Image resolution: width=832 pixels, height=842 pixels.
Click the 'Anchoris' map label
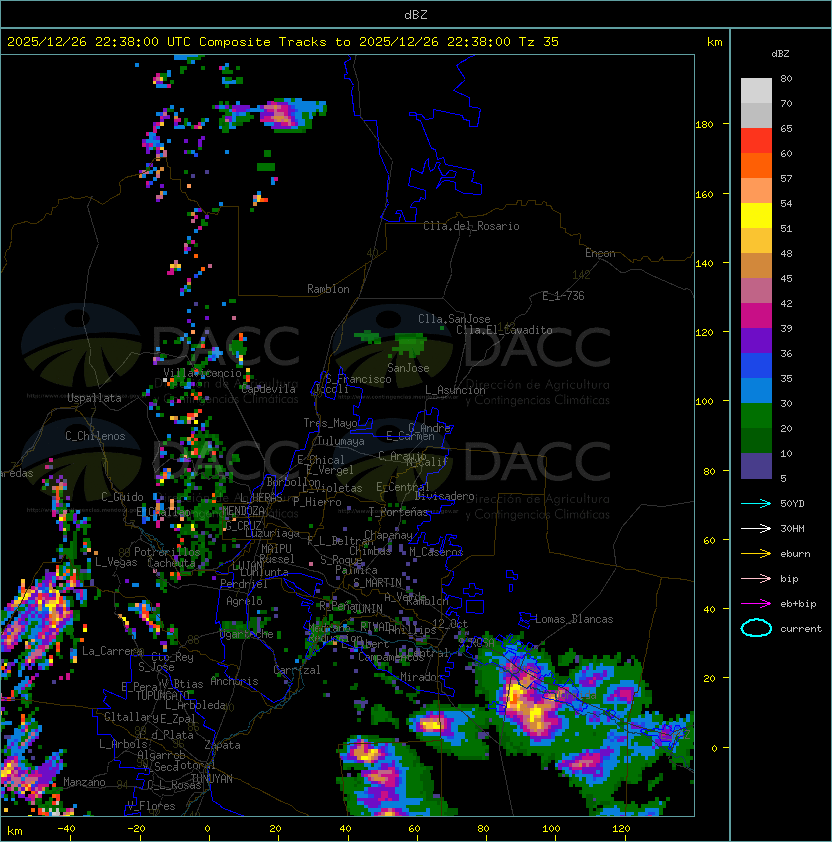(x=234, y=681)
